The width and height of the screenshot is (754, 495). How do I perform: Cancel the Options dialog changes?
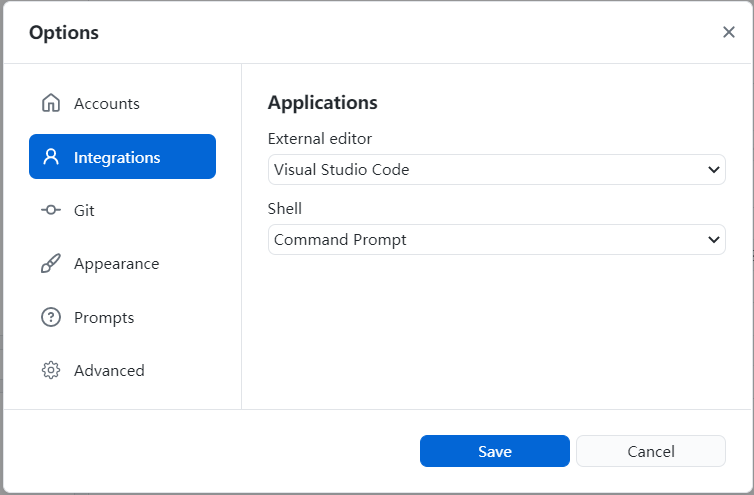651,451
